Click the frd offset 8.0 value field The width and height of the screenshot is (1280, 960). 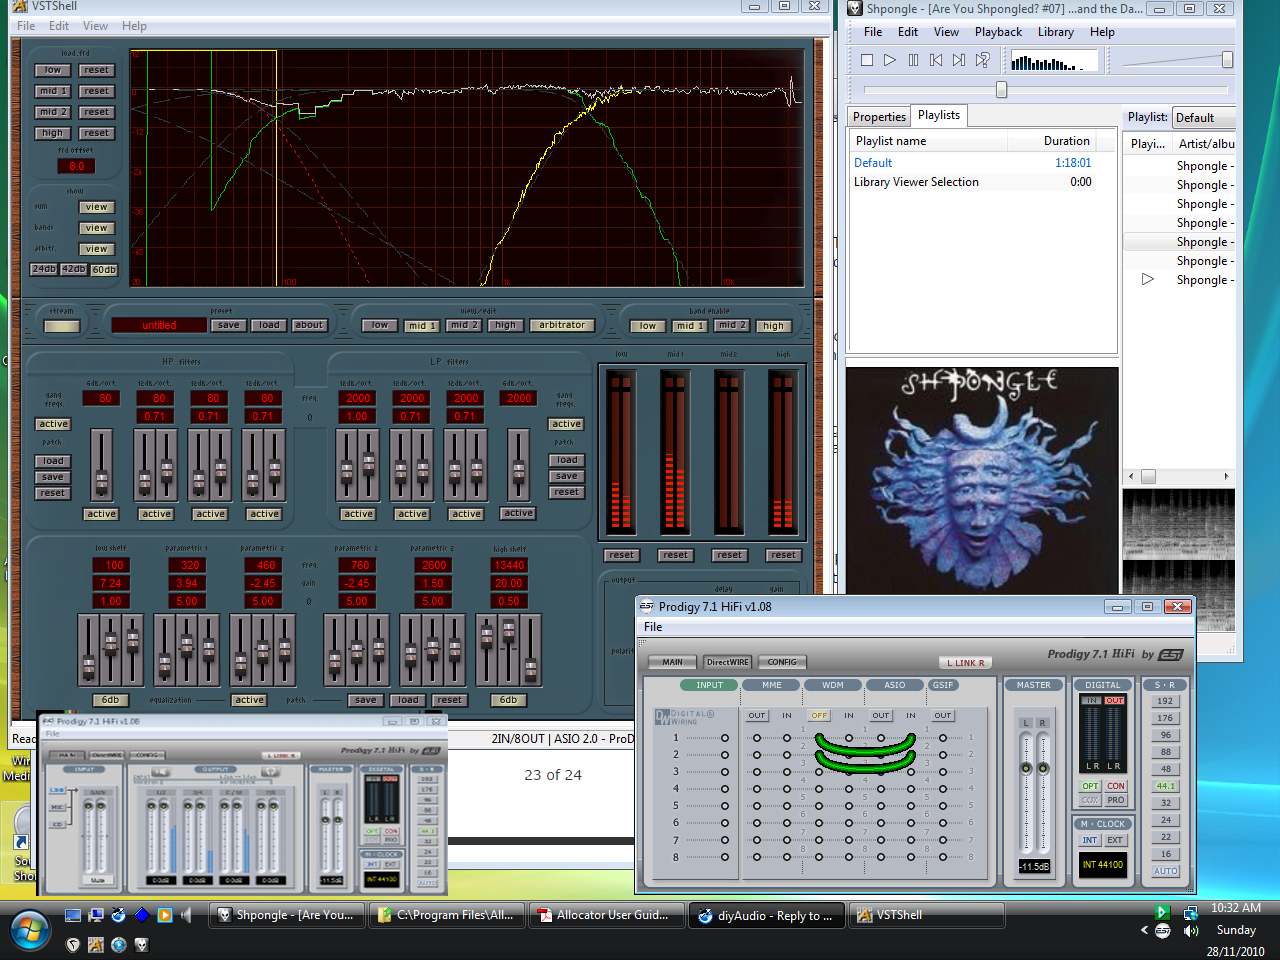(77, 166)
